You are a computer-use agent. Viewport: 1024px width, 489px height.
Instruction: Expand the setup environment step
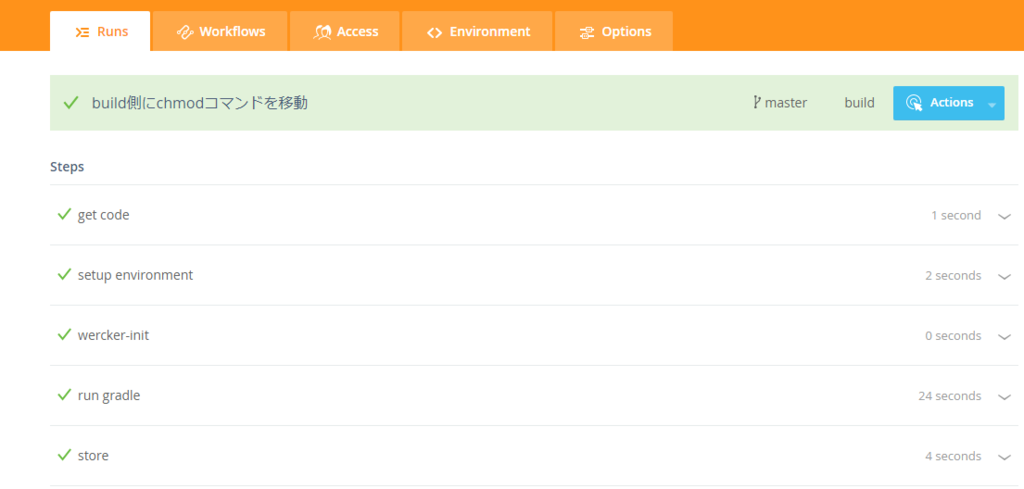tap(1004, 276)
